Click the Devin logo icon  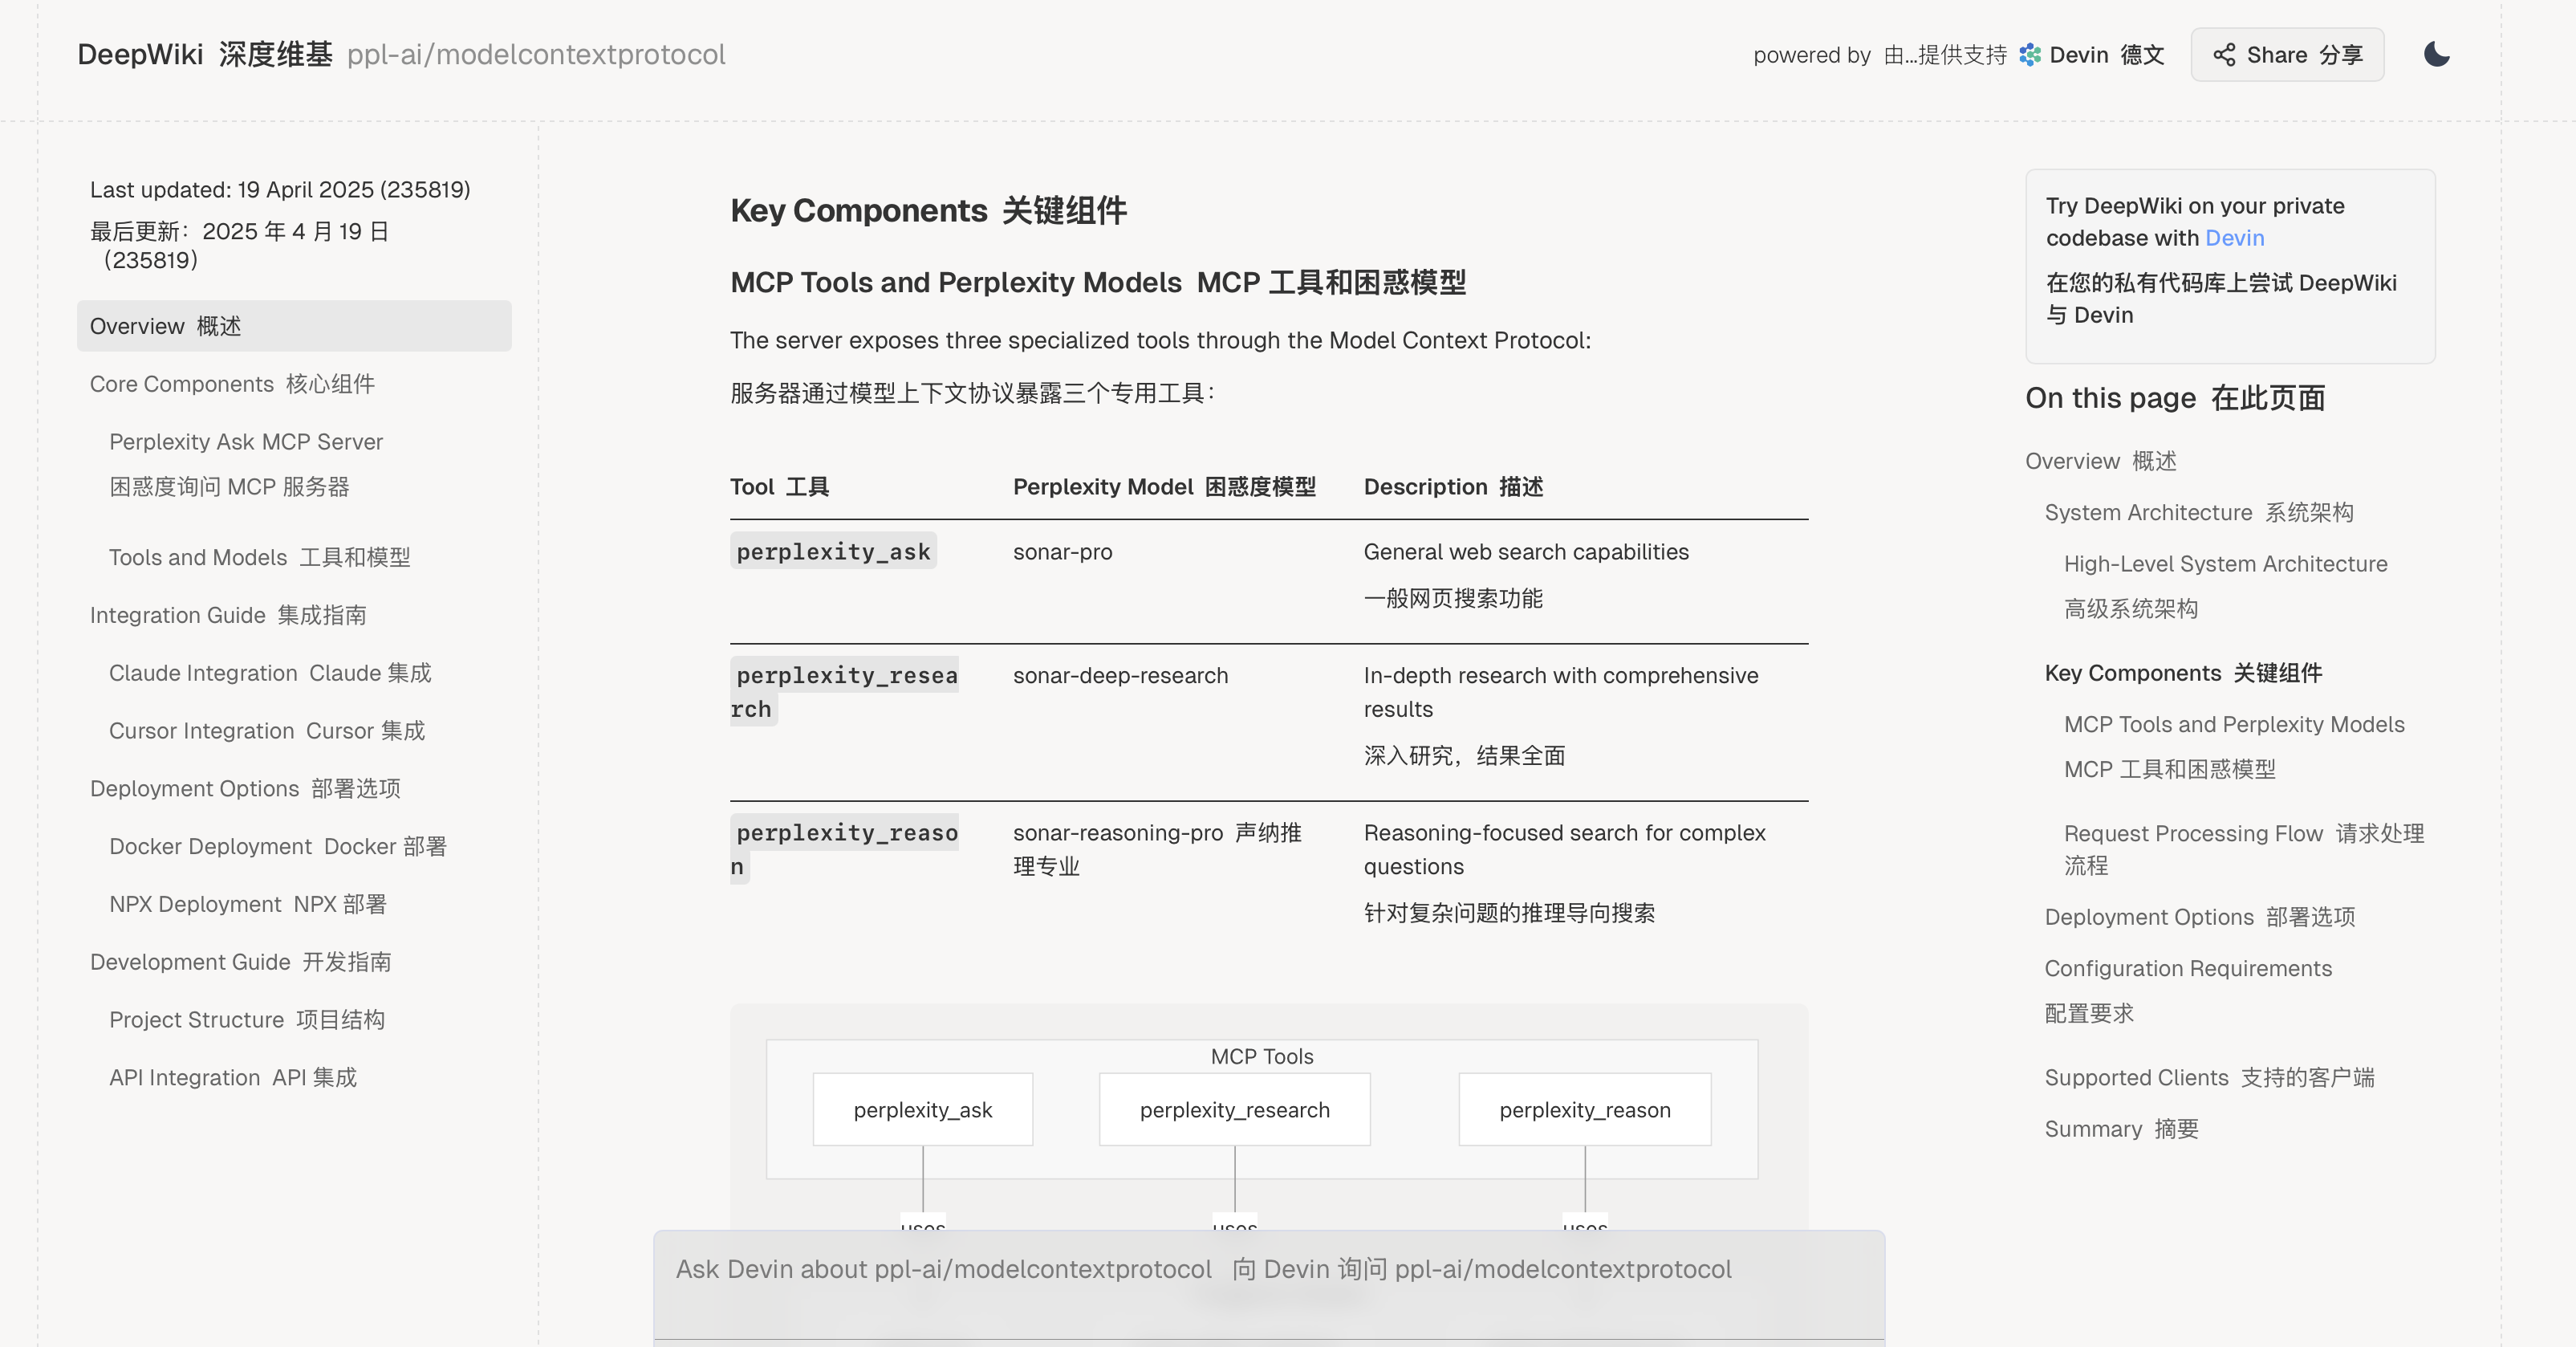pyautogui.click(x=2029, y=55)
